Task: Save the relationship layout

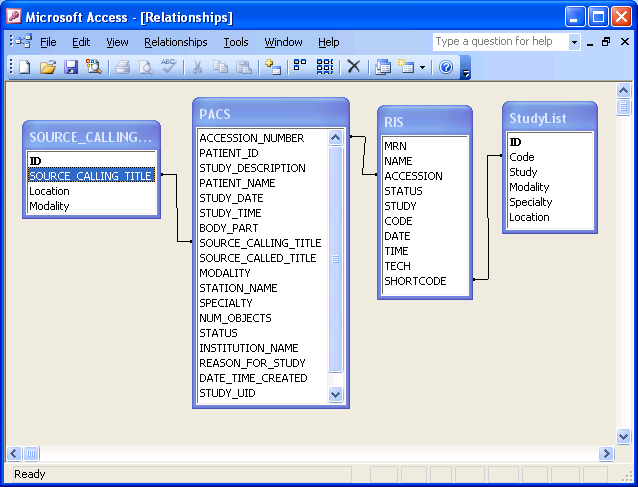Action: click(71, 67)
